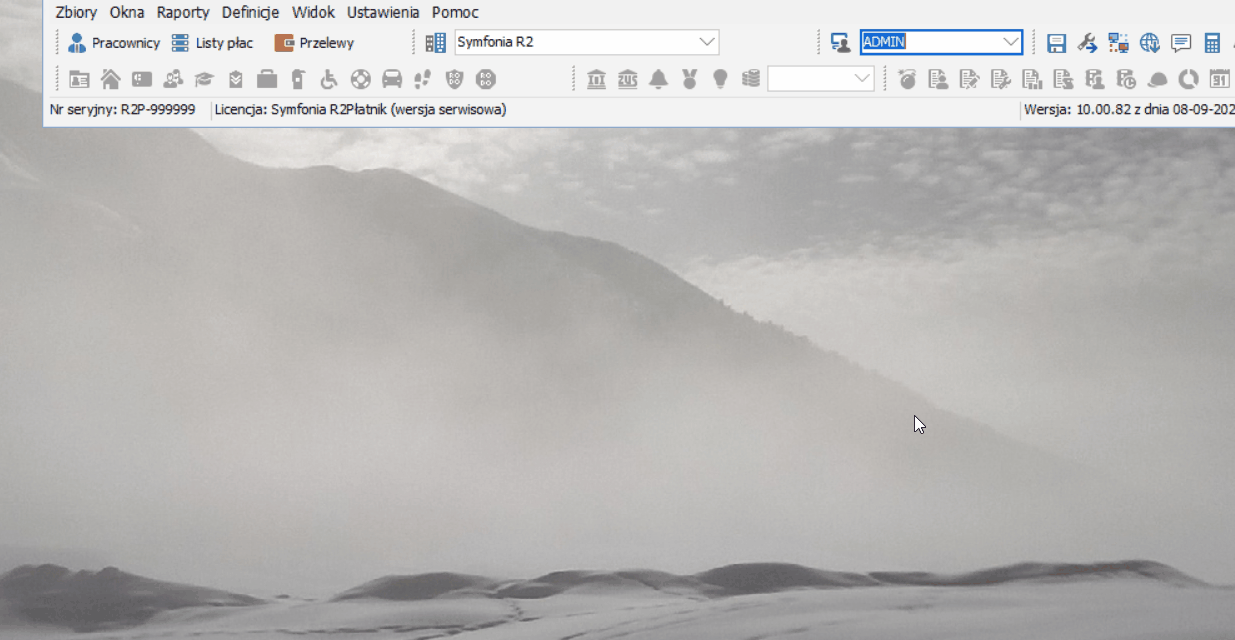
Task: Click the document with calculator icon
Action: point(1095,79)
